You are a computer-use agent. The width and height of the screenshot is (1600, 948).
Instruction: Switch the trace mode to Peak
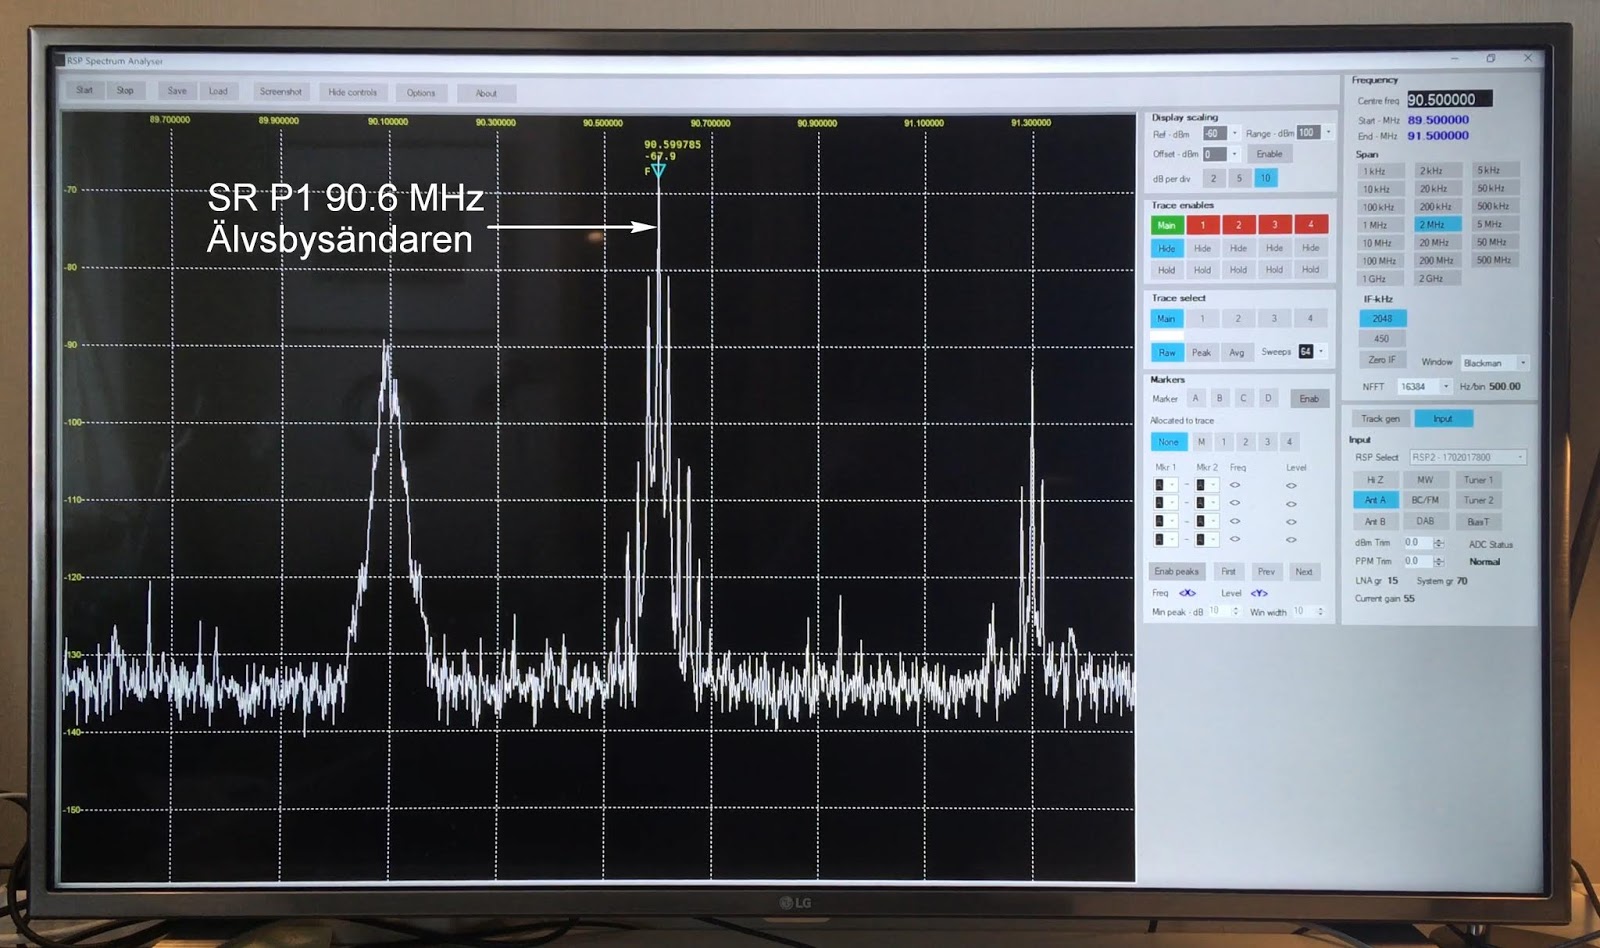[1201, 352]
